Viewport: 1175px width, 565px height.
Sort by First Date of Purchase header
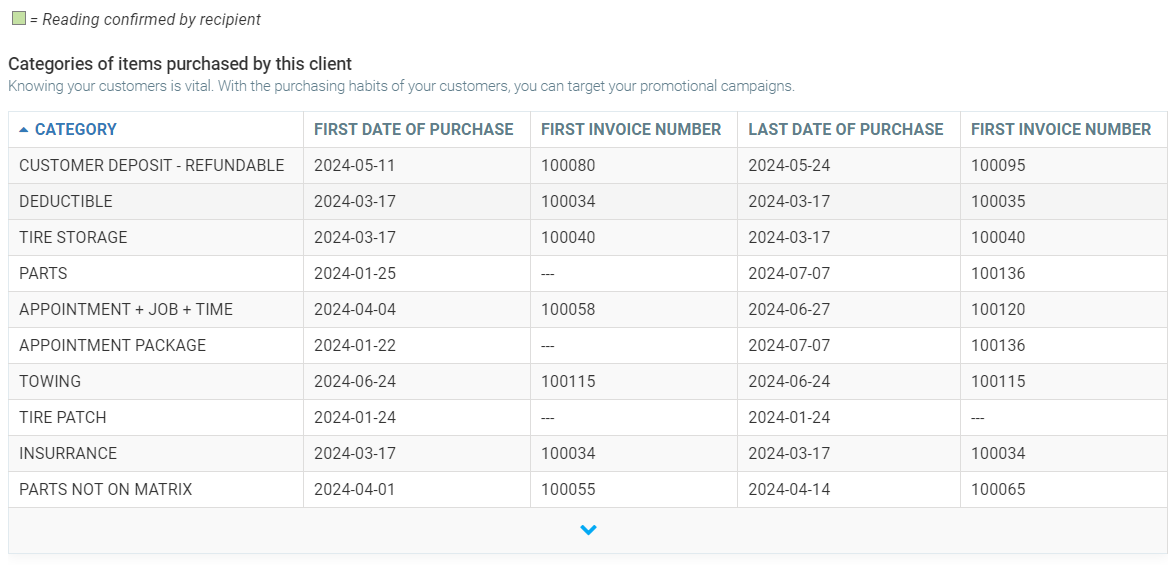pyautogui.click(x=413, y=130)
